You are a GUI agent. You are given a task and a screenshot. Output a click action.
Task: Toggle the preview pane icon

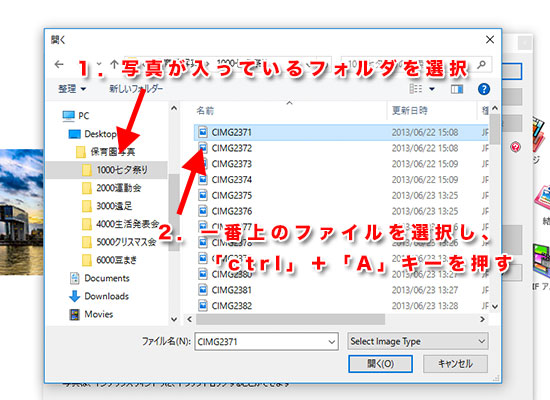[457, 89]
